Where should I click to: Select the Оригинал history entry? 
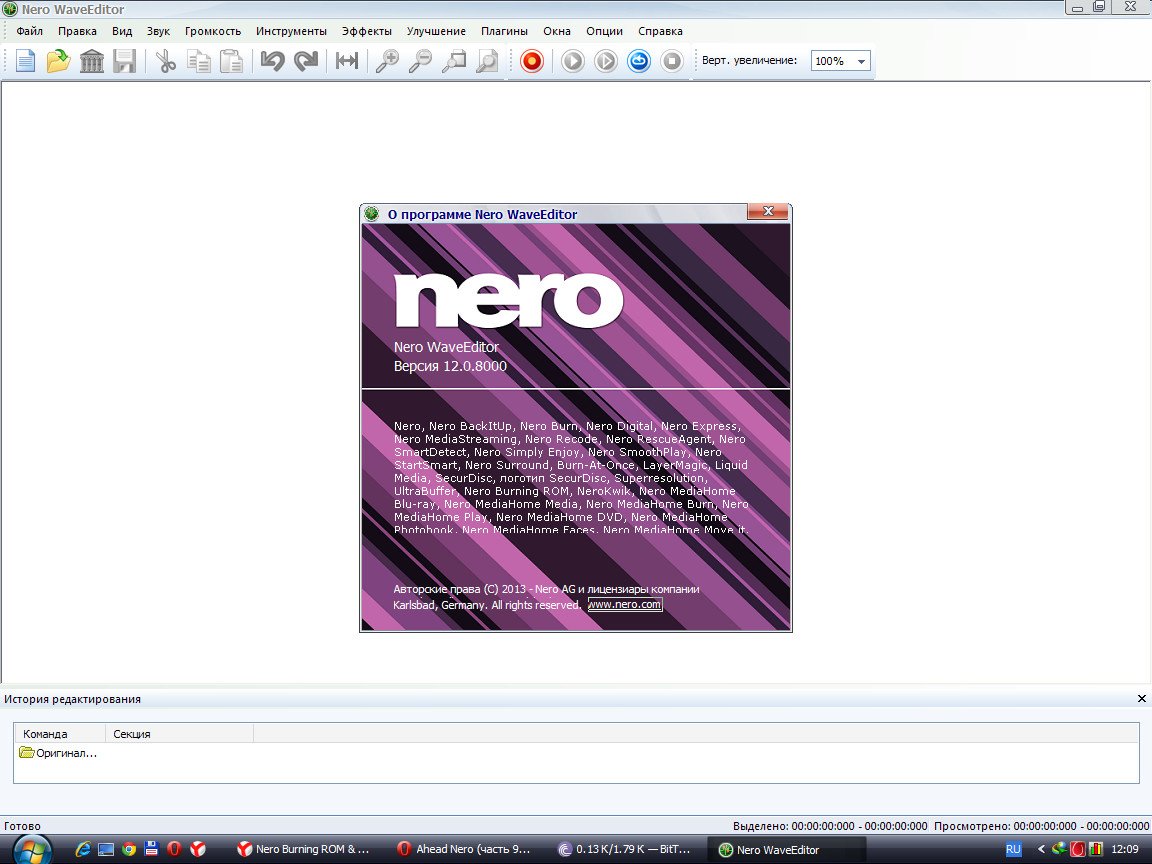click(x=58, y=753)
